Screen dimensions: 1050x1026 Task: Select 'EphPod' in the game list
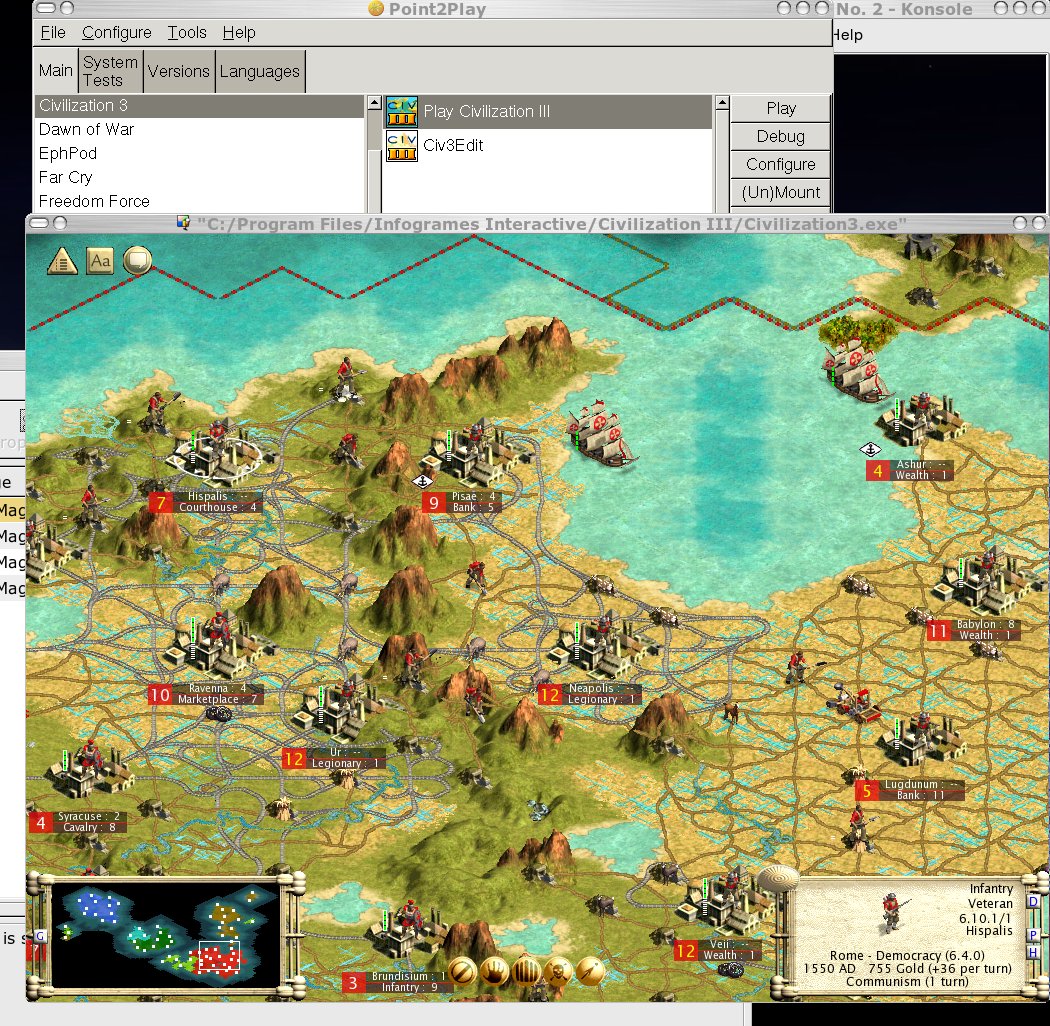click(x=200, y=154)
